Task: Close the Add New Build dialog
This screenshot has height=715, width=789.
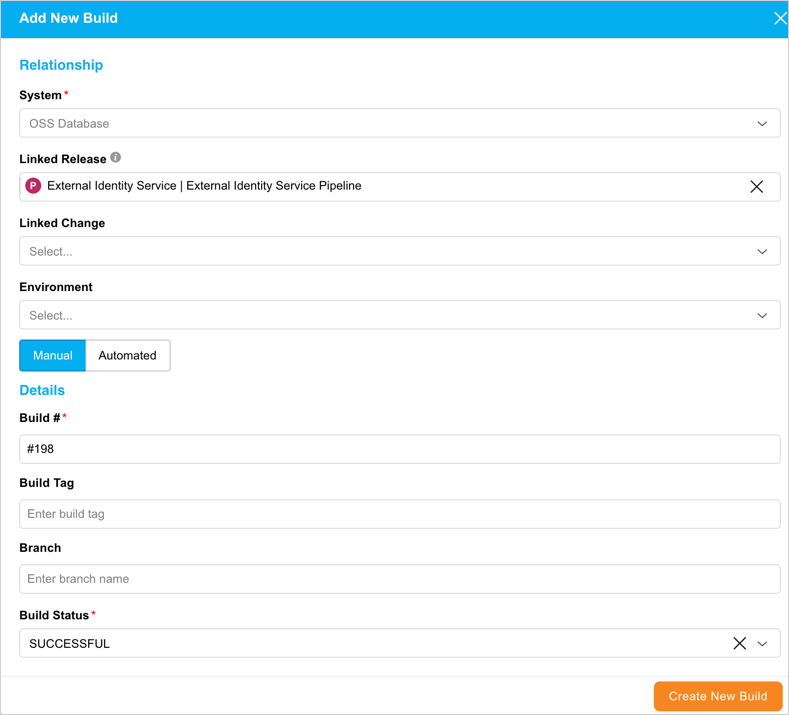Action: [x=779, y=19]
